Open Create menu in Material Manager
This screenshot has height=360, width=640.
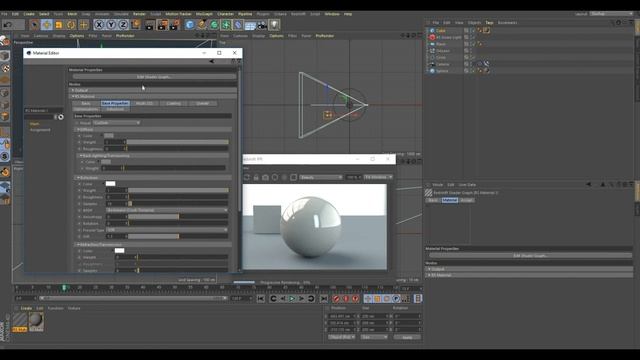coord(26,308)
